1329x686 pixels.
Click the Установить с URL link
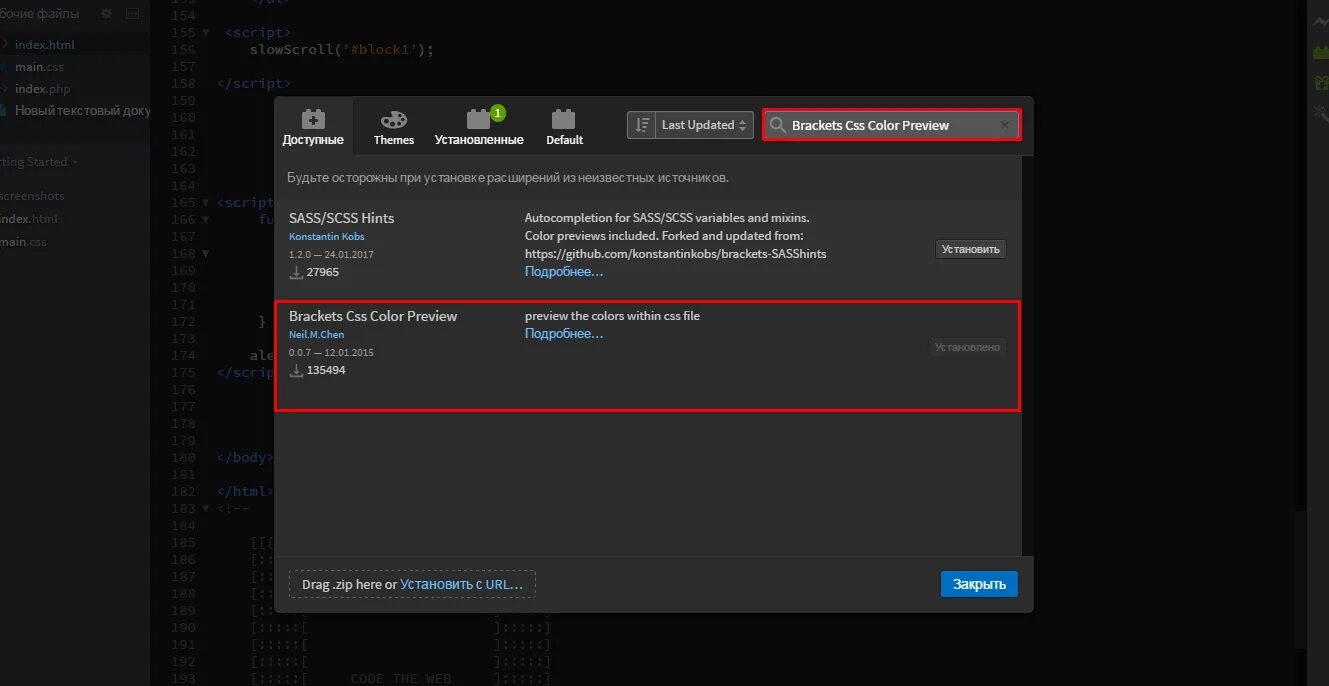tap(461, 584)
